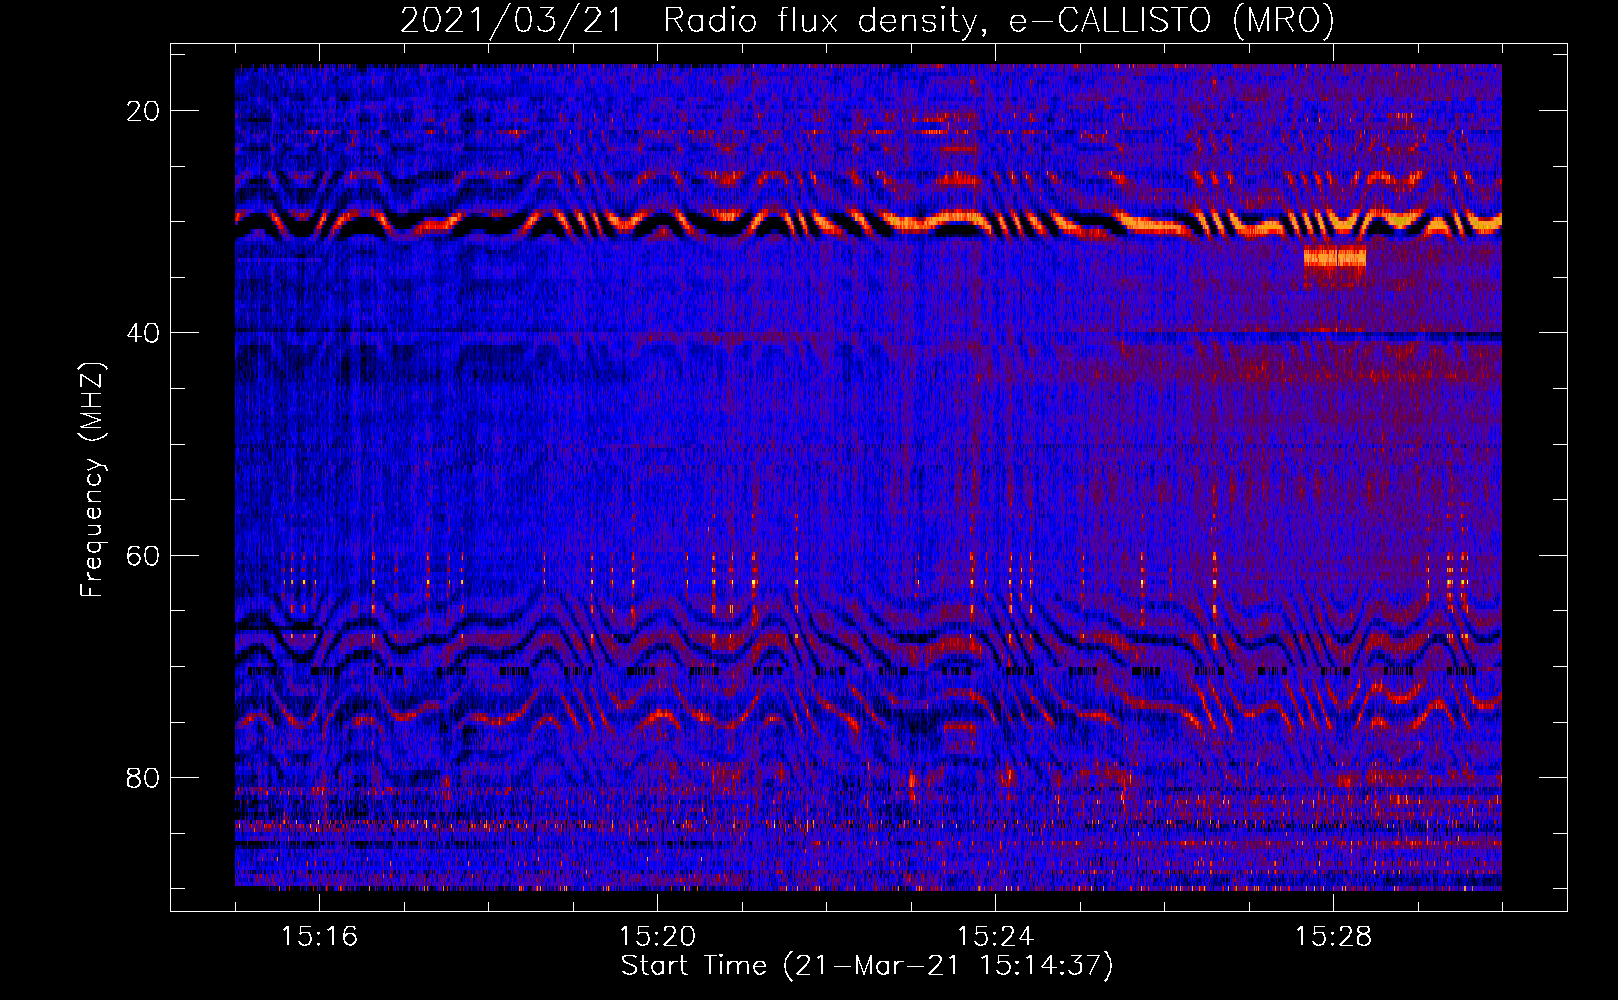Click the 80 MHz frequency tick label
This screenshot has height=1000, width=1618.
click(143, 778)
